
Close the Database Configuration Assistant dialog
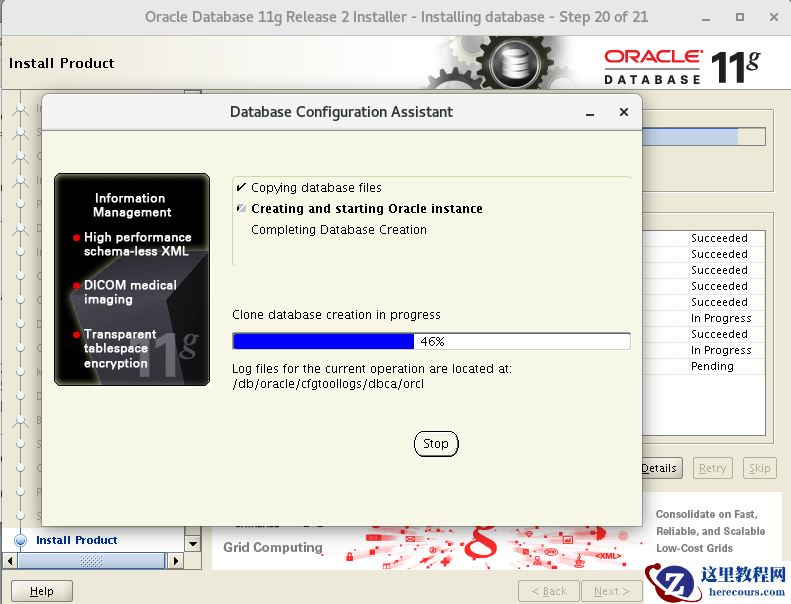coord(624,112)
